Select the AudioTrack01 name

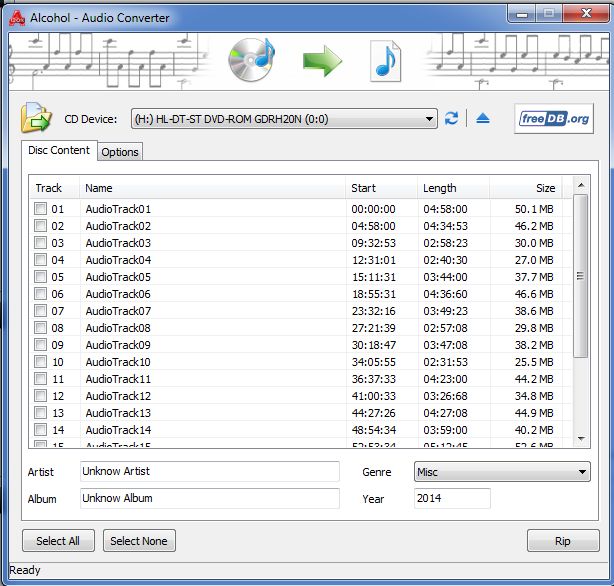pyautogui.click(x=118, y=209)
